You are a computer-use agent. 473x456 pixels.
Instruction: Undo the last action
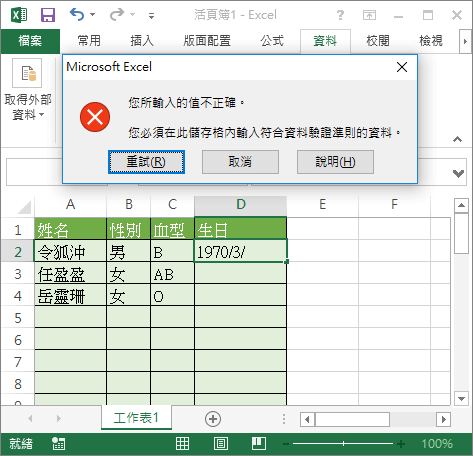pyautogui.click(x=77, y=15)
